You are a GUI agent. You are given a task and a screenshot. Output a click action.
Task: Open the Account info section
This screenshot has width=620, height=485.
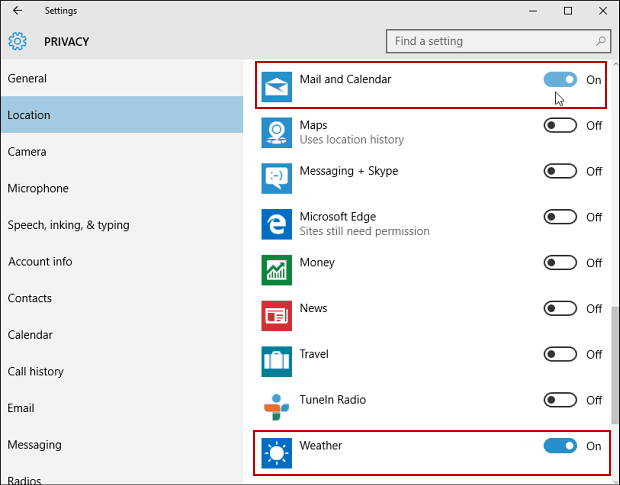click(x=122, y=261)
